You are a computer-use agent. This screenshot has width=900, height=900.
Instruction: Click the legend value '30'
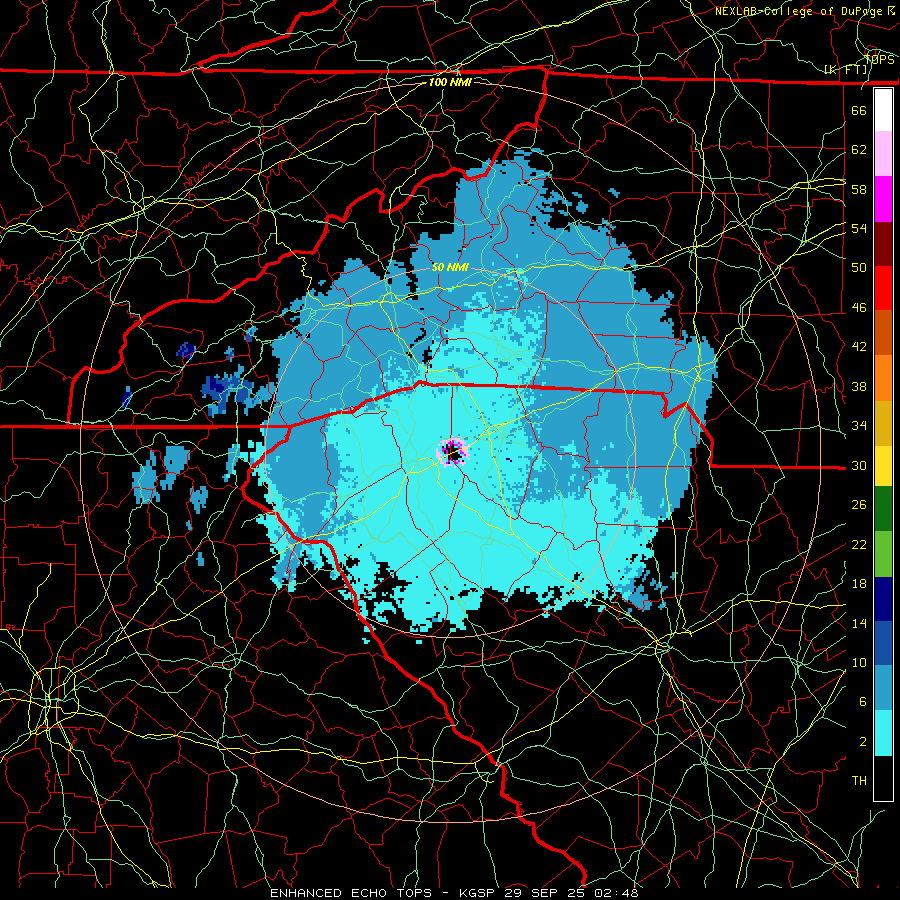(859, 465)
